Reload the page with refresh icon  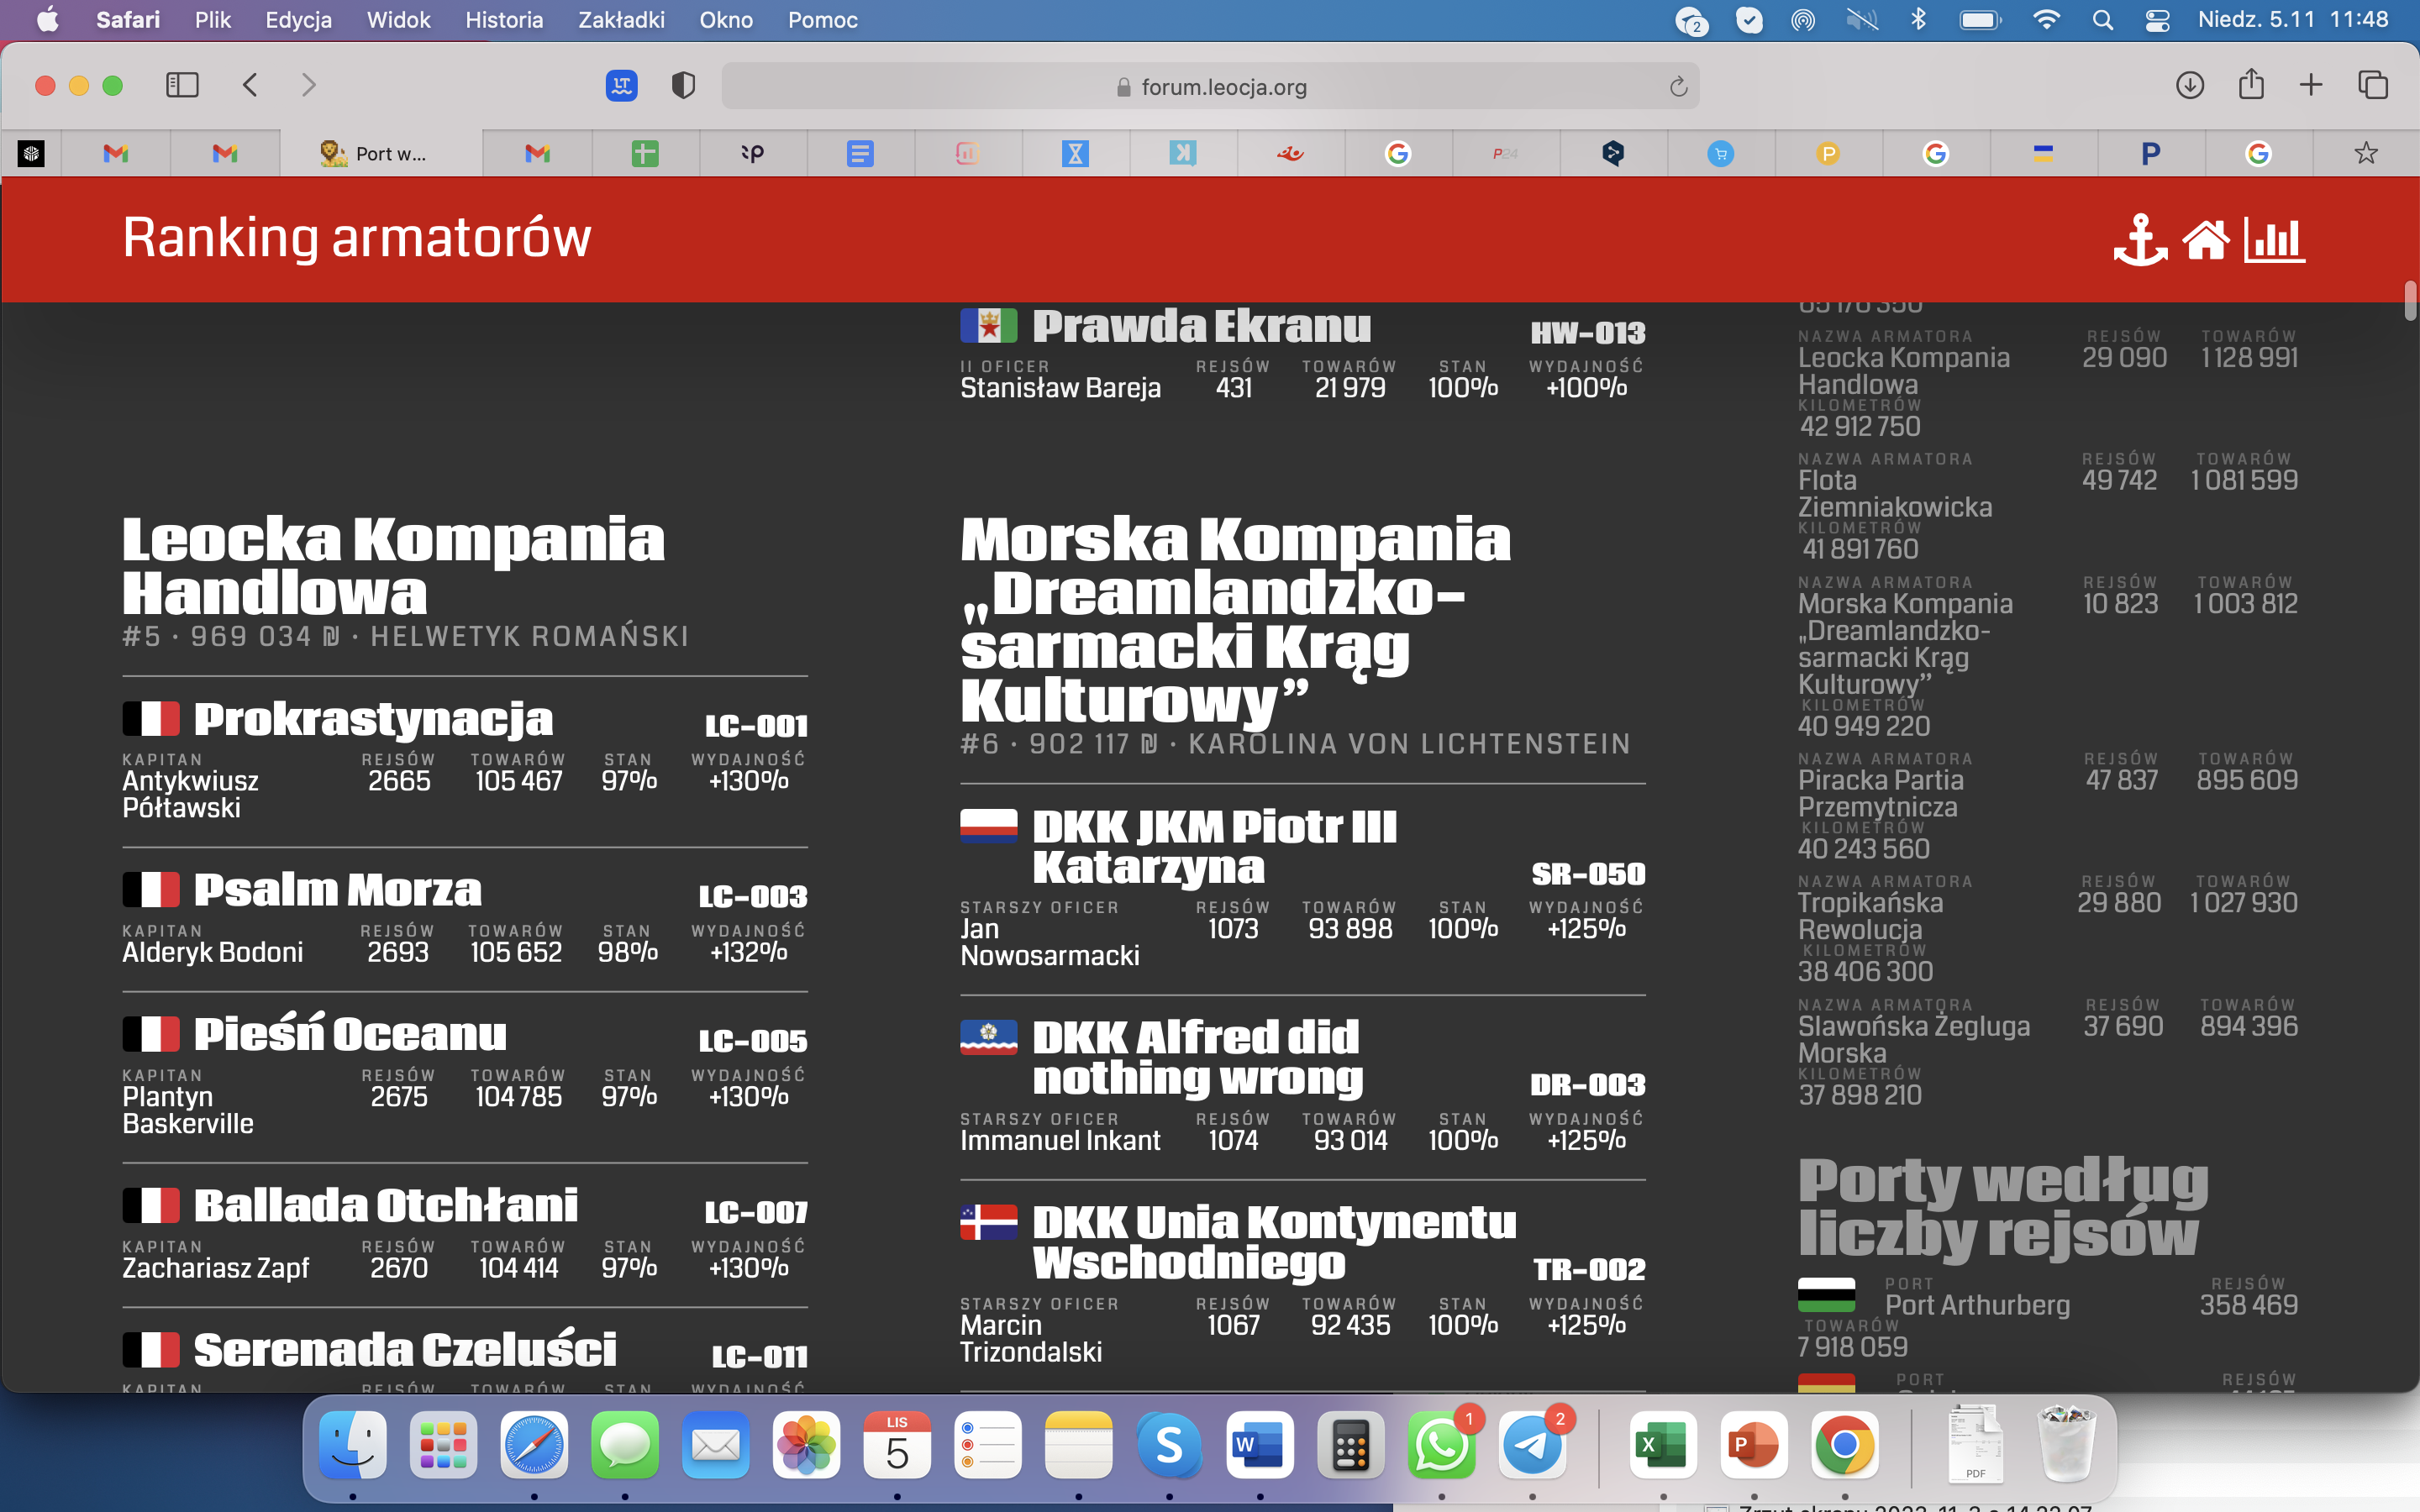pos(1678,87)
